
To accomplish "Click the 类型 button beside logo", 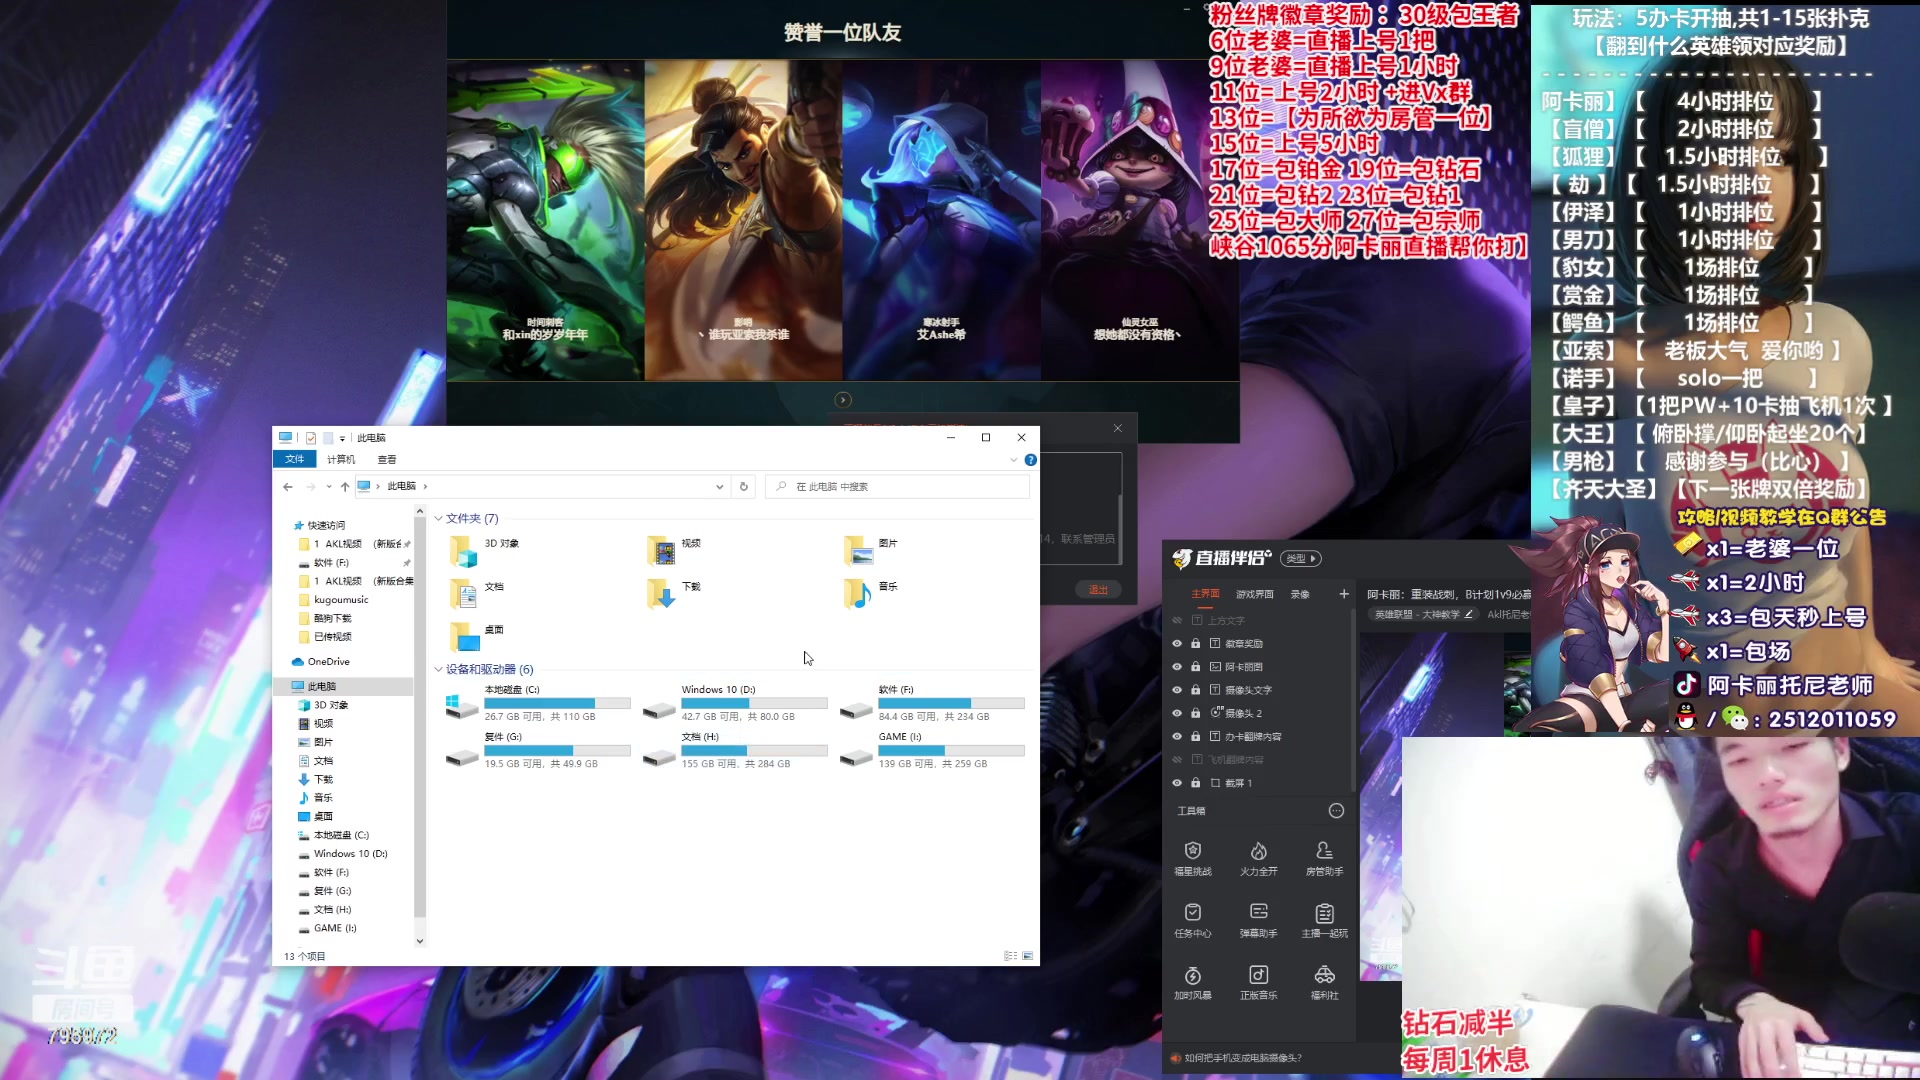I will (1301, 558).
